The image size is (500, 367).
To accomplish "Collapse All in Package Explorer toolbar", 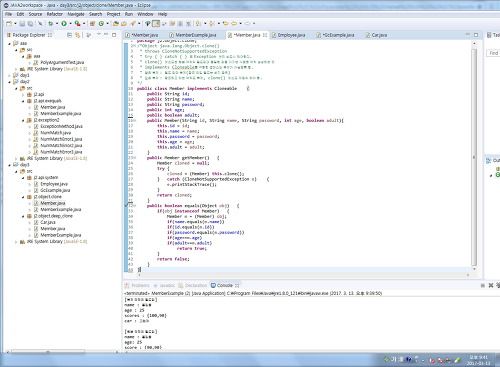I will [x=69, y=35].
